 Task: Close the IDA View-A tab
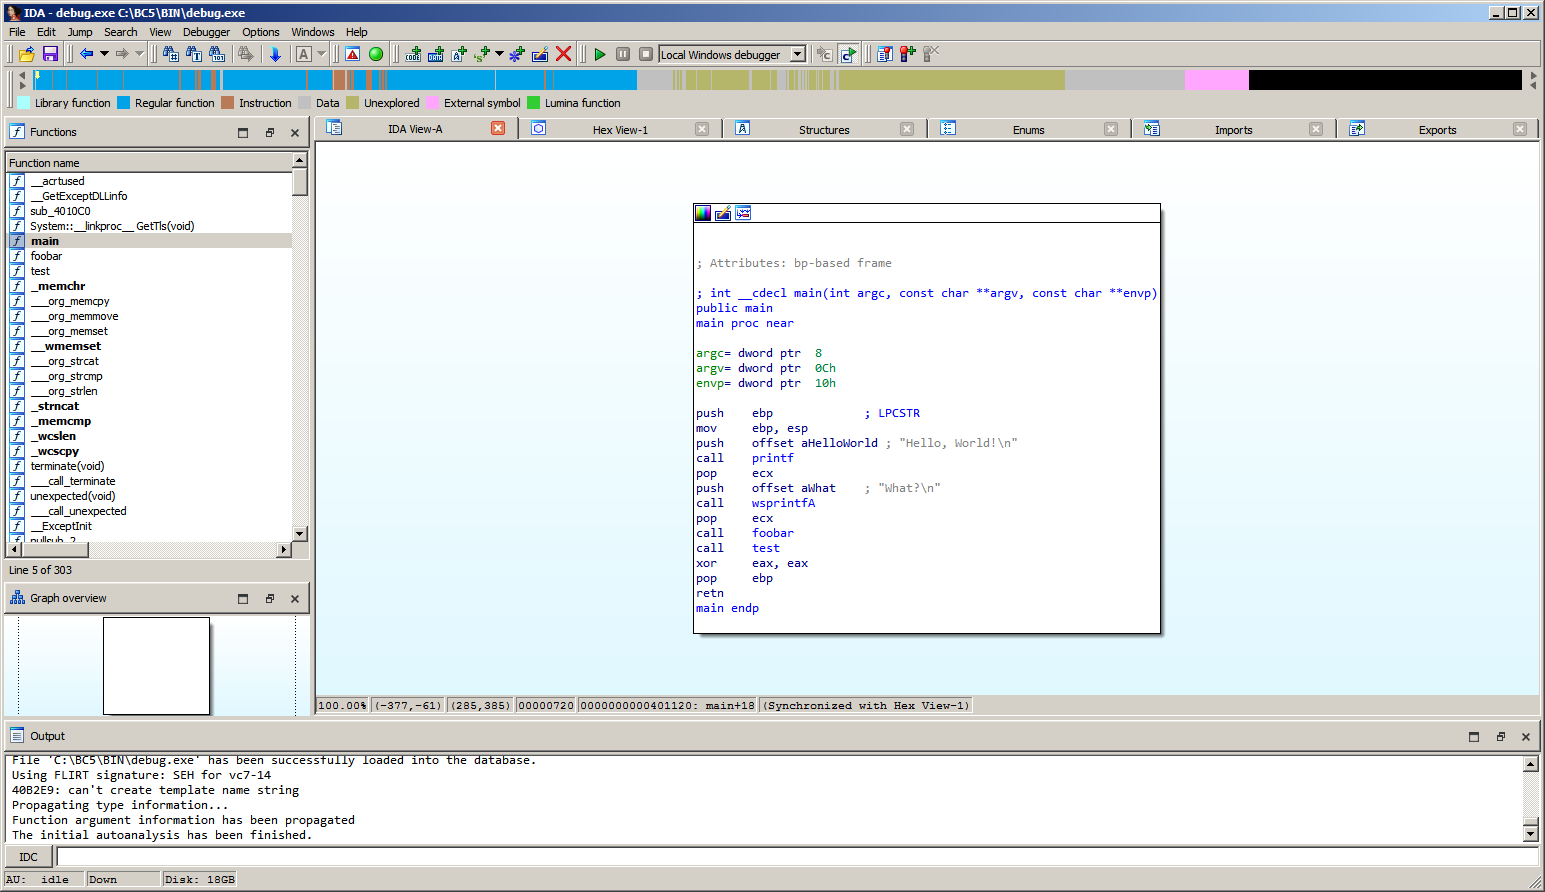[498, 128]
